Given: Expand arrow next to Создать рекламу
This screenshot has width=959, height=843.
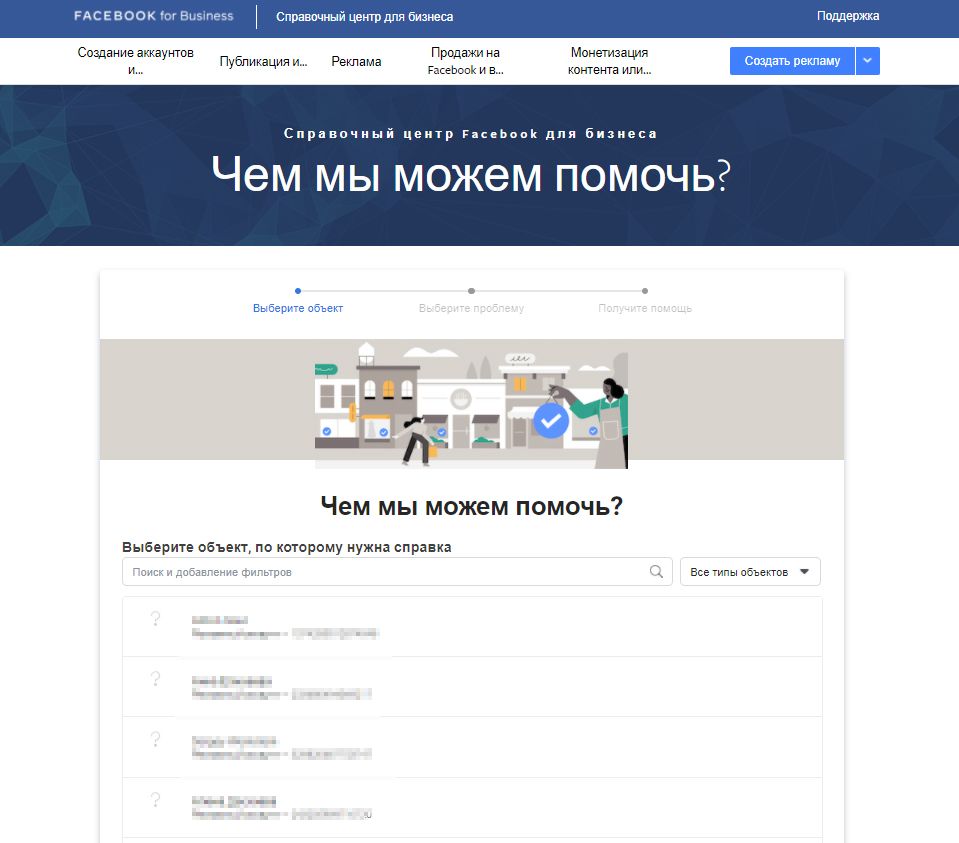Looking at the screenshot, I should click(867, 61).
